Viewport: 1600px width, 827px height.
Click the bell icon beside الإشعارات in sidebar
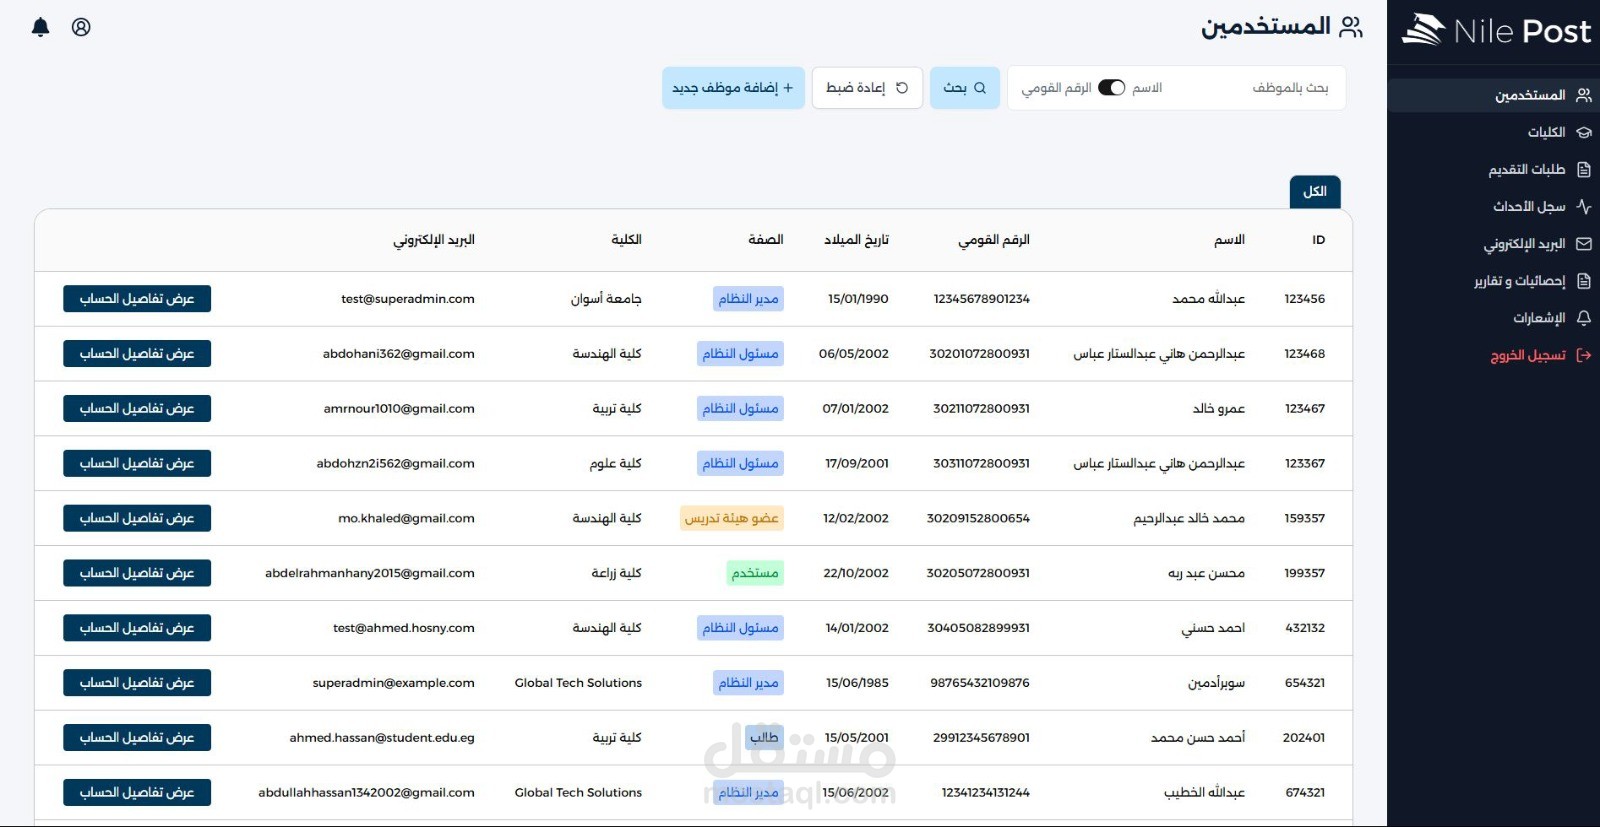coord(1584,318)
